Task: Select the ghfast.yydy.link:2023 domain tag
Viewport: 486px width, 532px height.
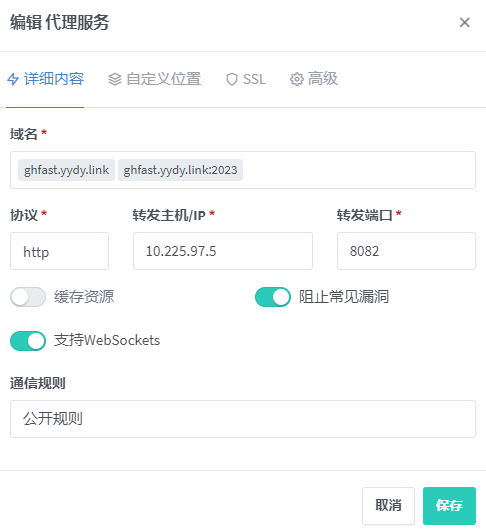Action: coord(180,170)
